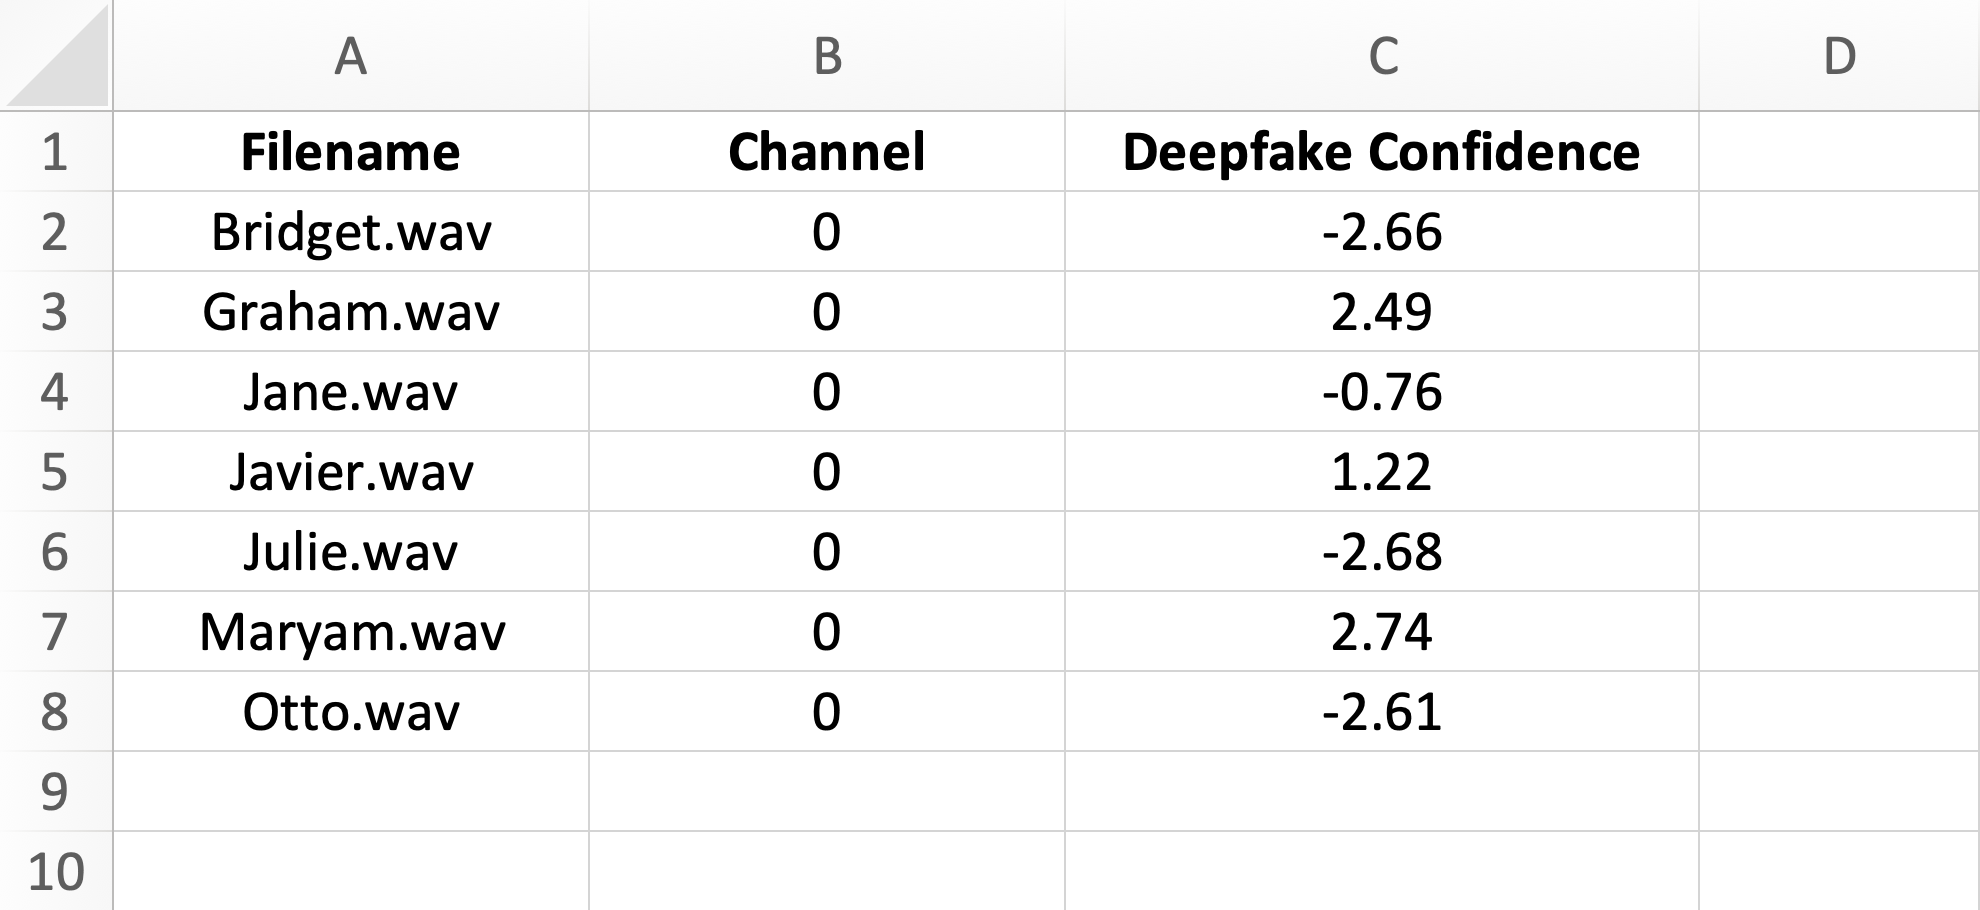Select column D header
The image size is (1980, 910).
tap(1840, 55)
